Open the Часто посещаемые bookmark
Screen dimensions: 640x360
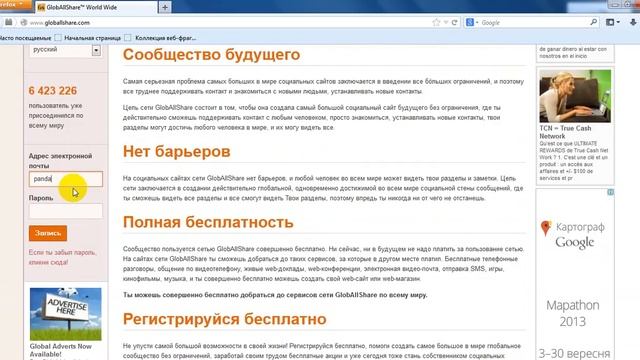tap(25, 38)
